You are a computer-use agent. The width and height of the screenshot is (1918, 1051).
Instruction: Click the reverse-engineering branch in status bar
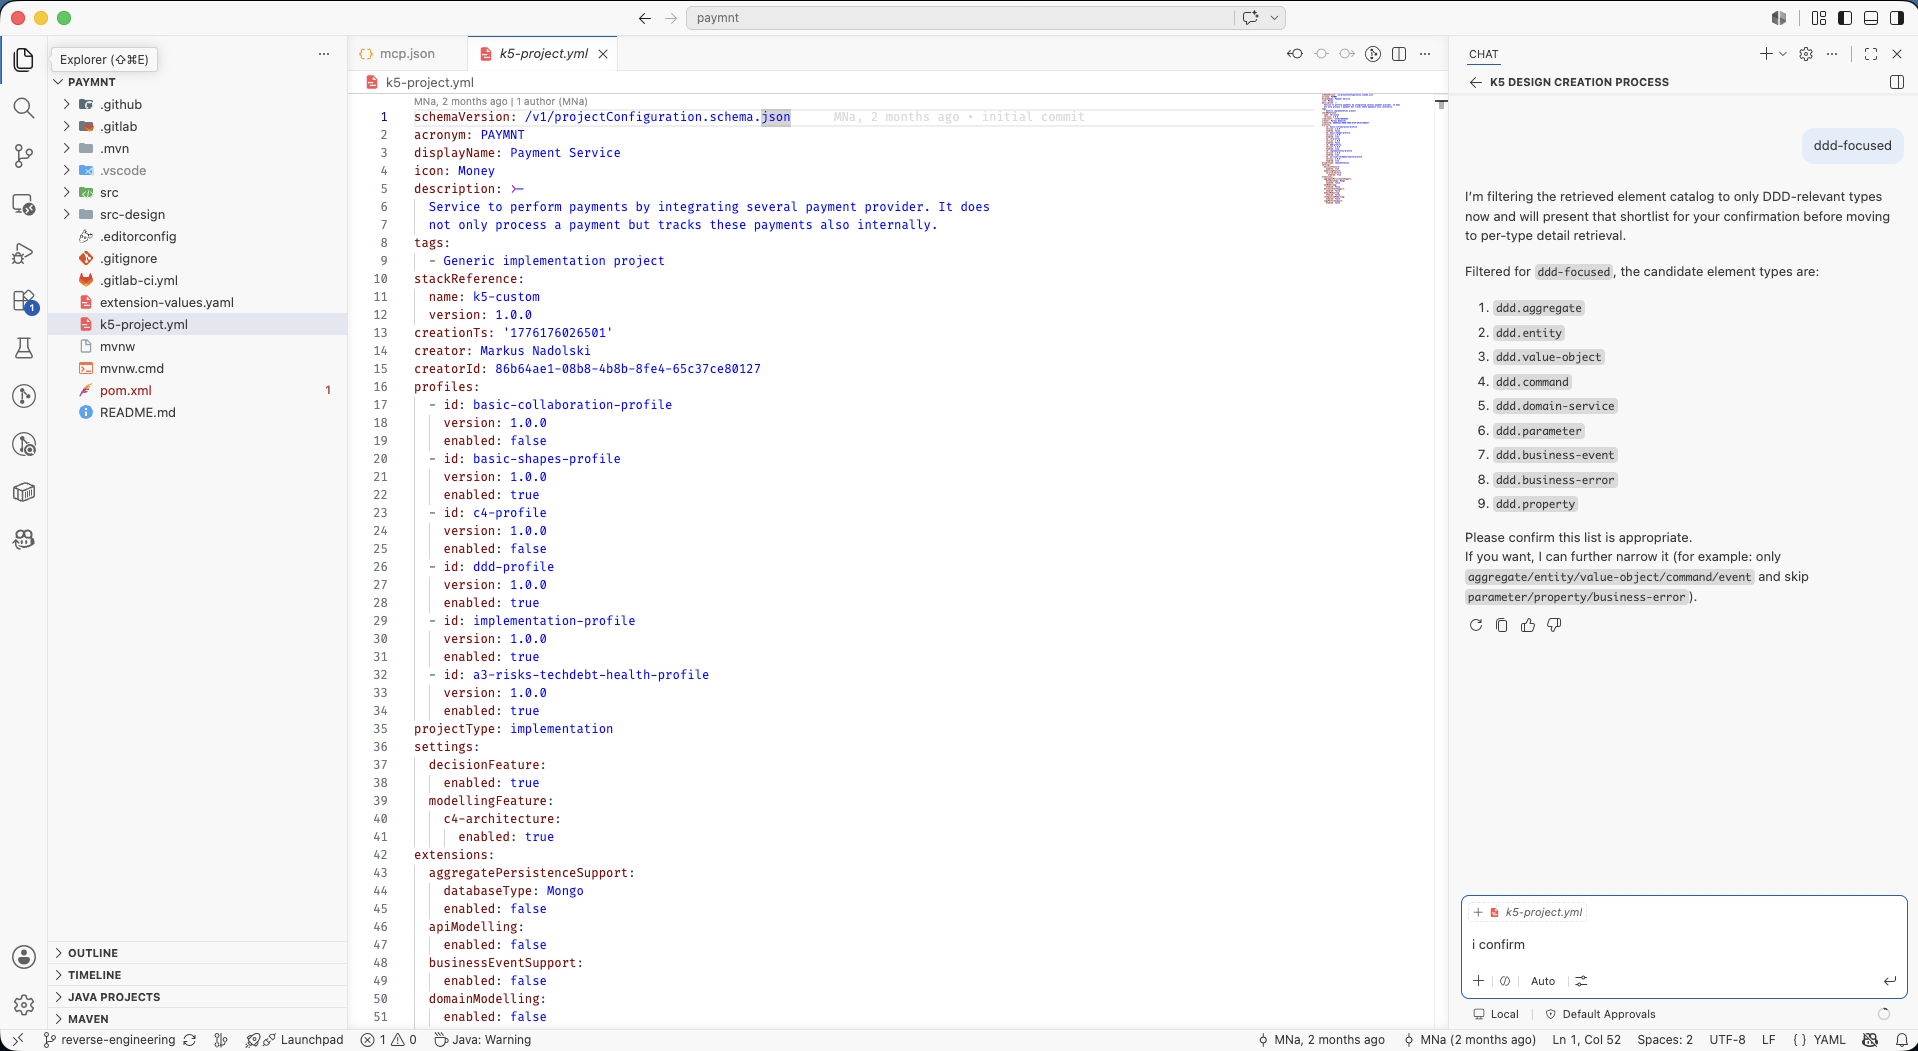[109, 1040]
